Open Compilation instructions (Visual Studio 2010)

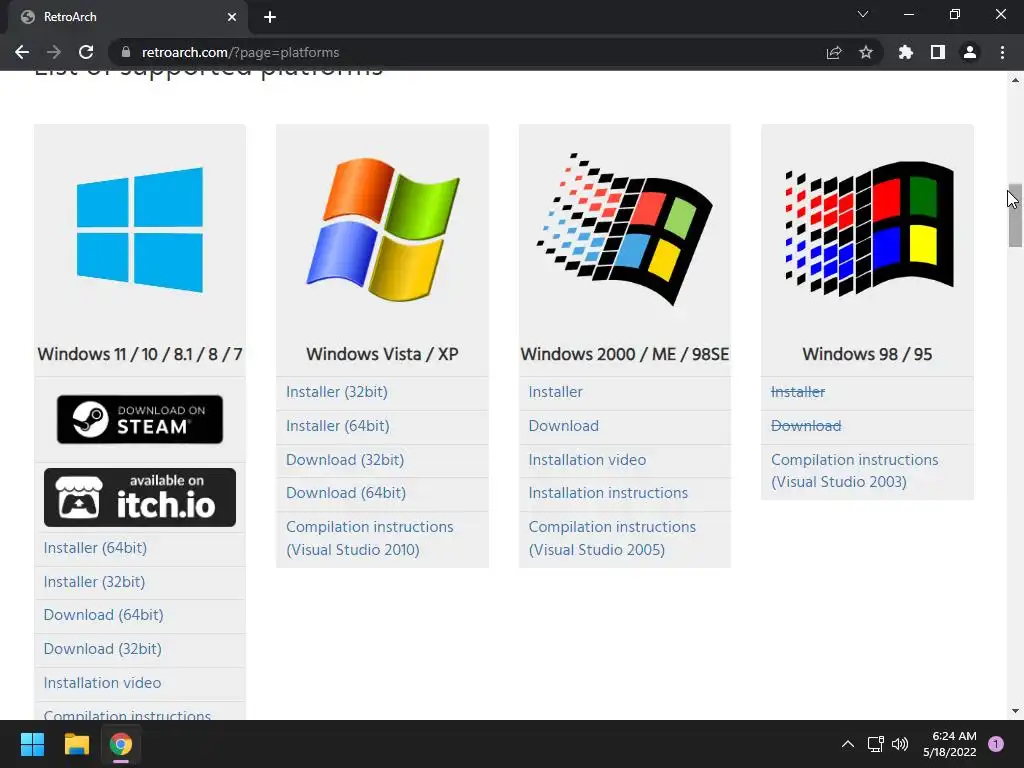370,538
